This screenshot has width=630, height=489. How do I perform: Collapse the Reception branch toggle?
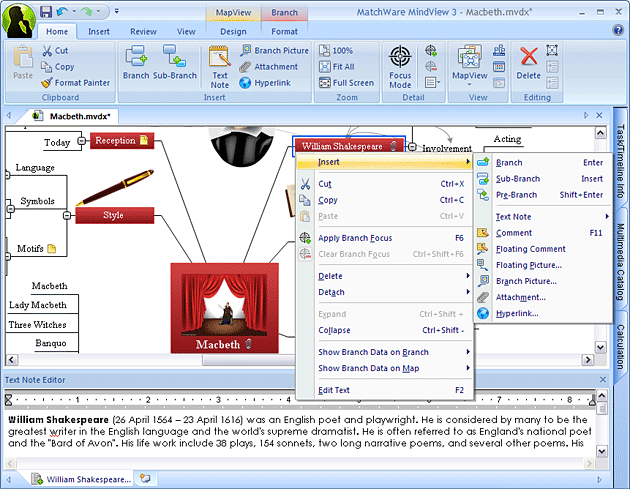click(82, 141)
